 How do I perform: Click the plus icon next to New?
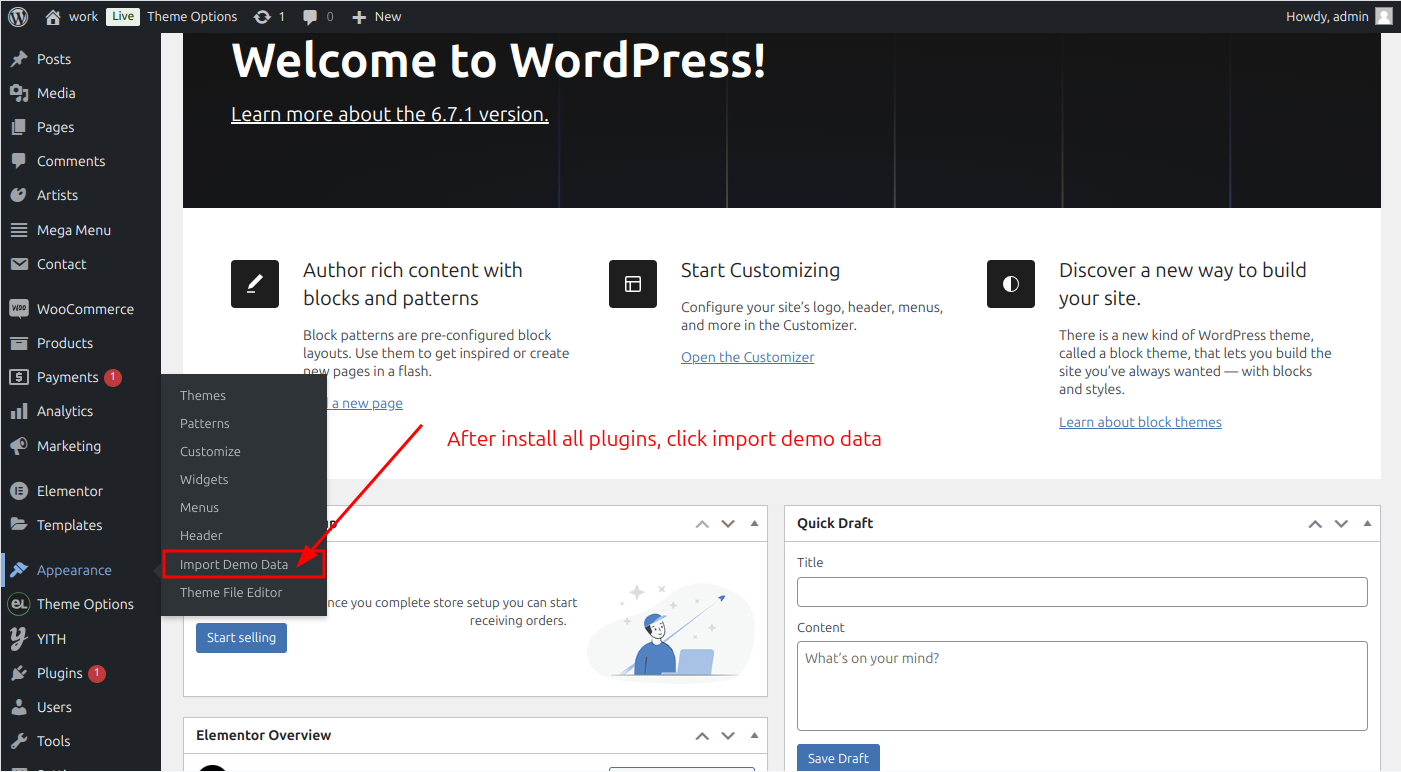pyautogui.click(x=360, y=16)
